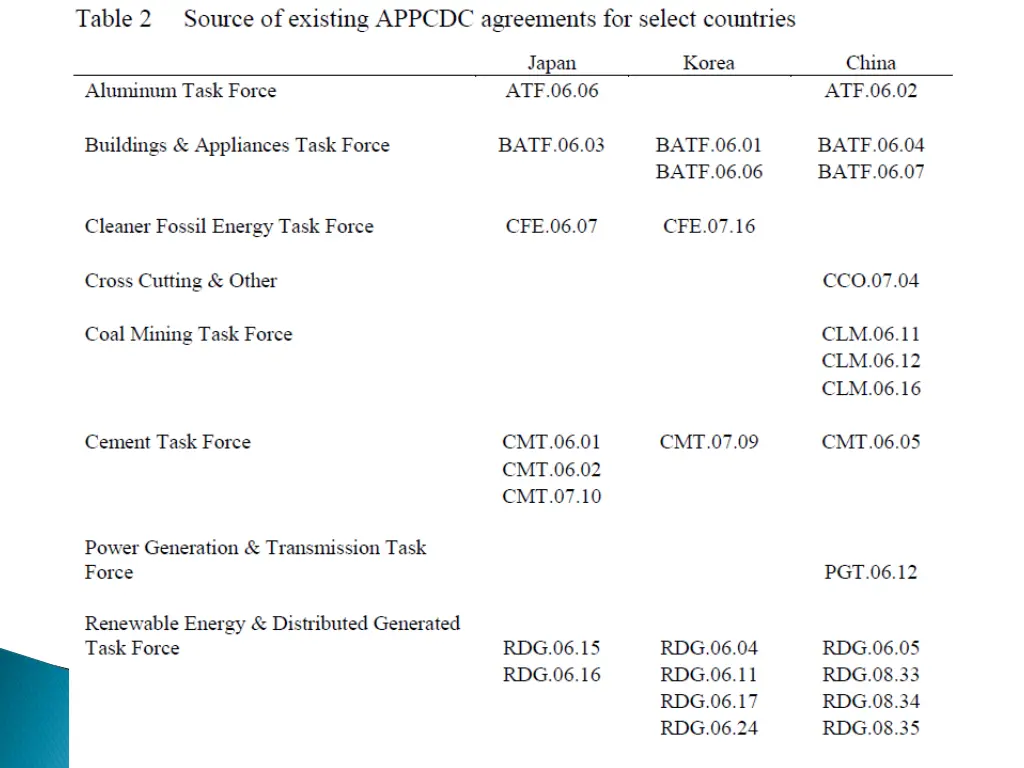Click the BATF.06.06 entry

point(709,172)
